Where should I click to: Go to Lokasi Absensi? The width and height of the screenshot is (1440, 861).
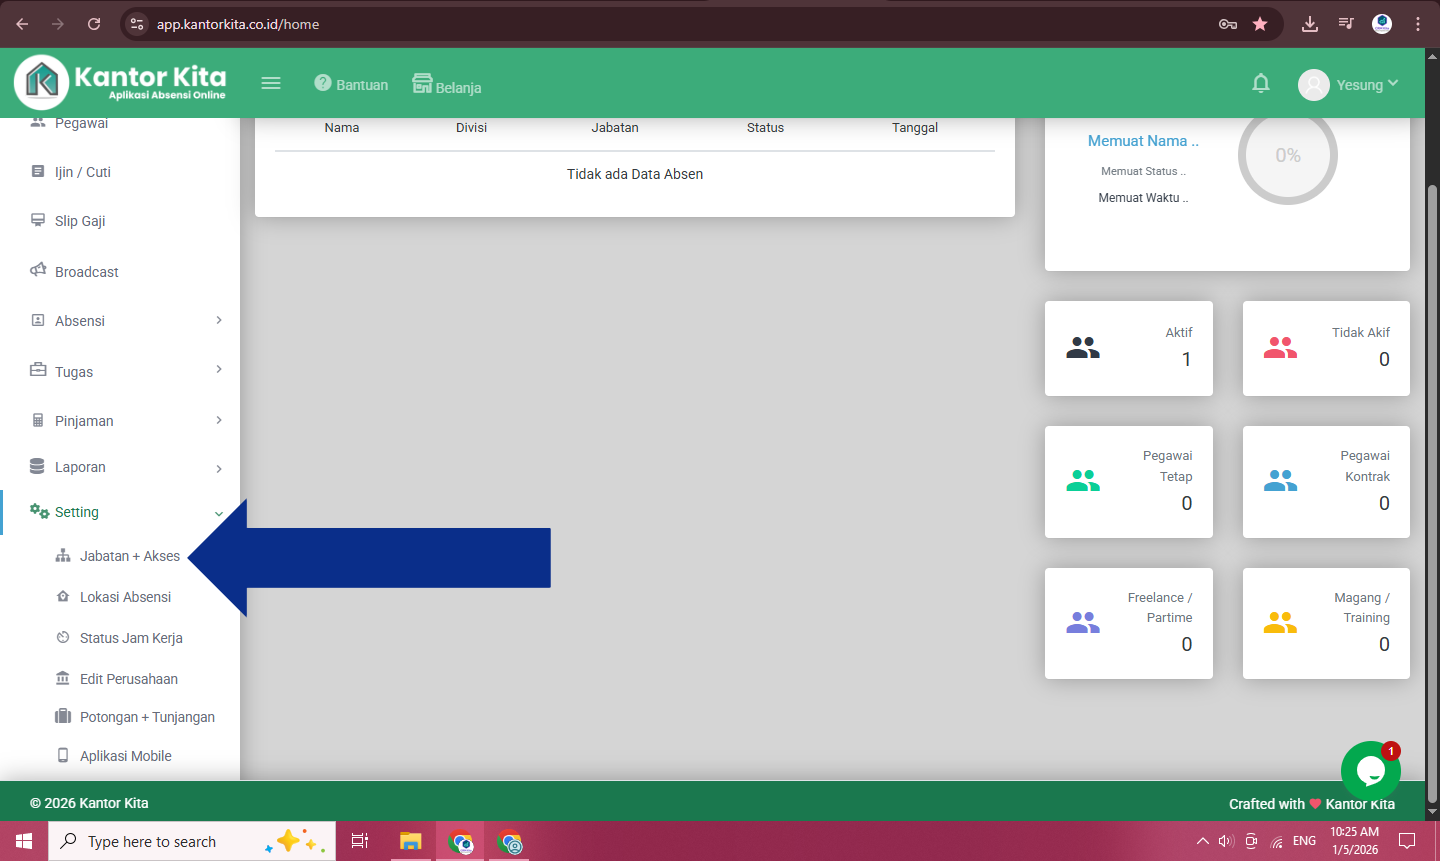point(125,597)
